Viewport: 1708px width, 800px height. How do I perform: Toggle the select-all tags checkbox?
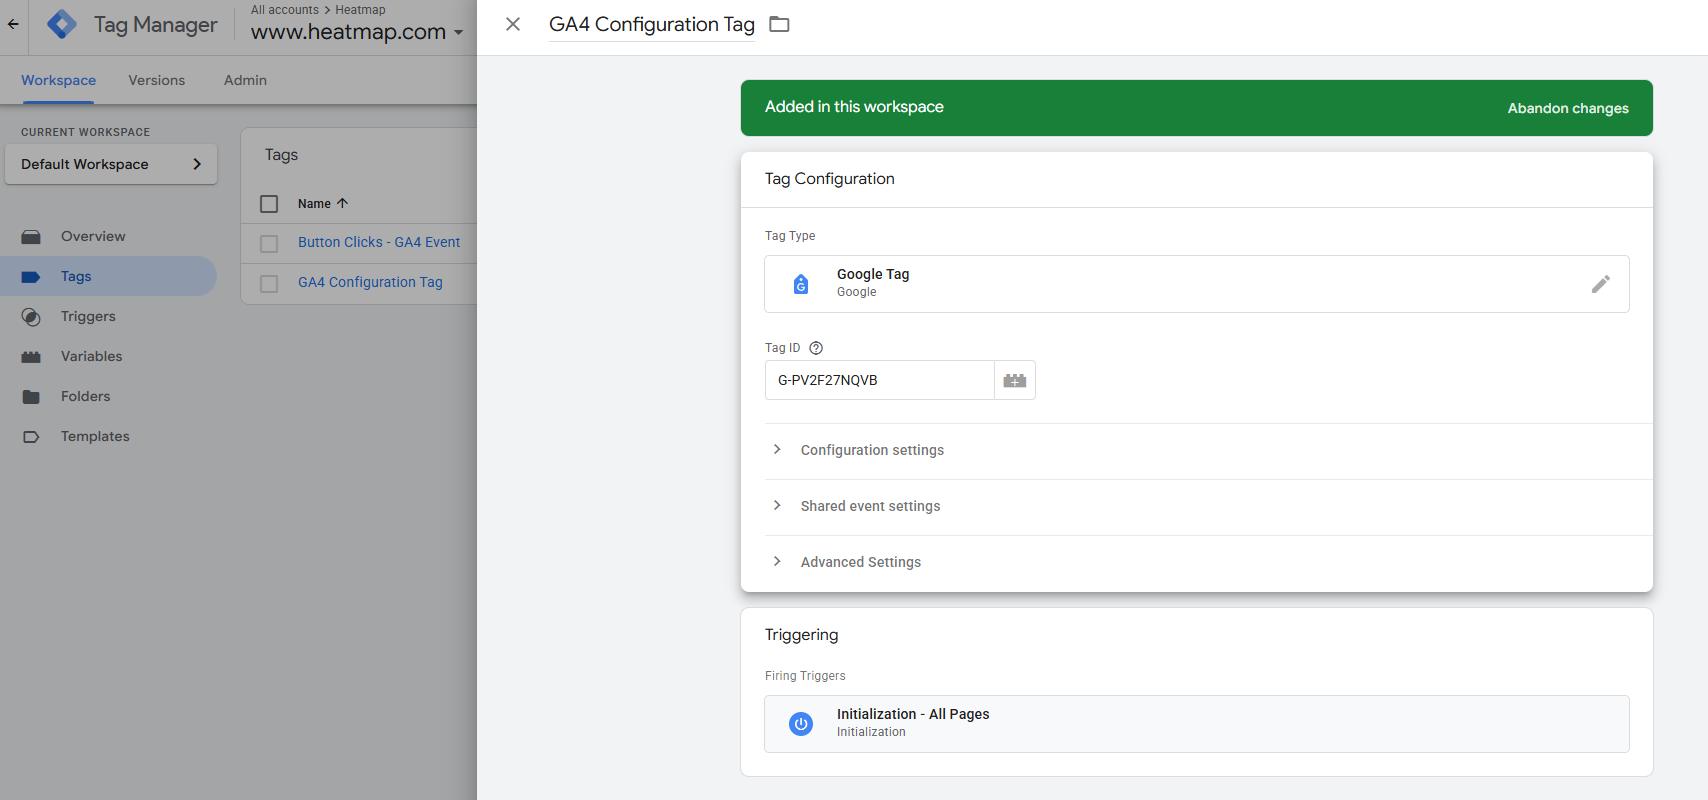coord(269,204)
